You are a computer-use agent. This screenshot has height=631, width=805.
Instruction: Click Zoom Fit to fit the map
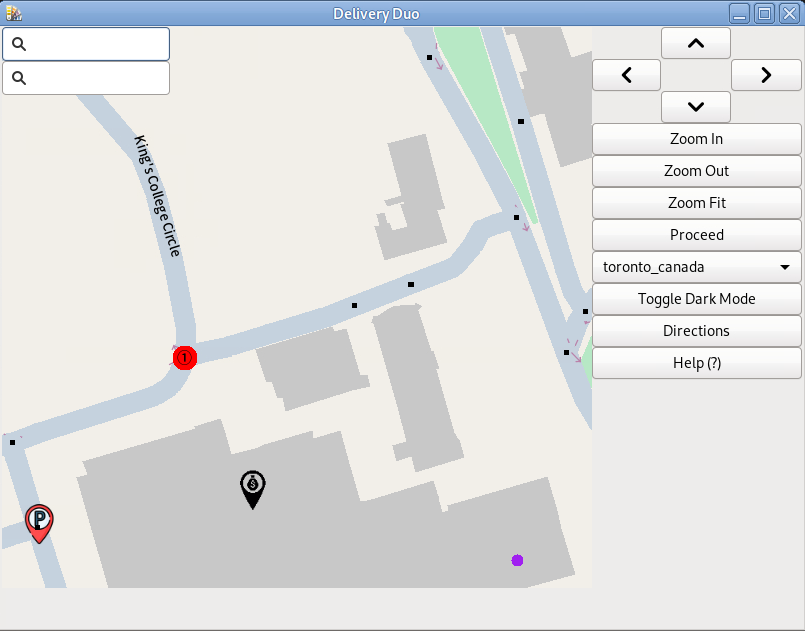coord(696,203)
